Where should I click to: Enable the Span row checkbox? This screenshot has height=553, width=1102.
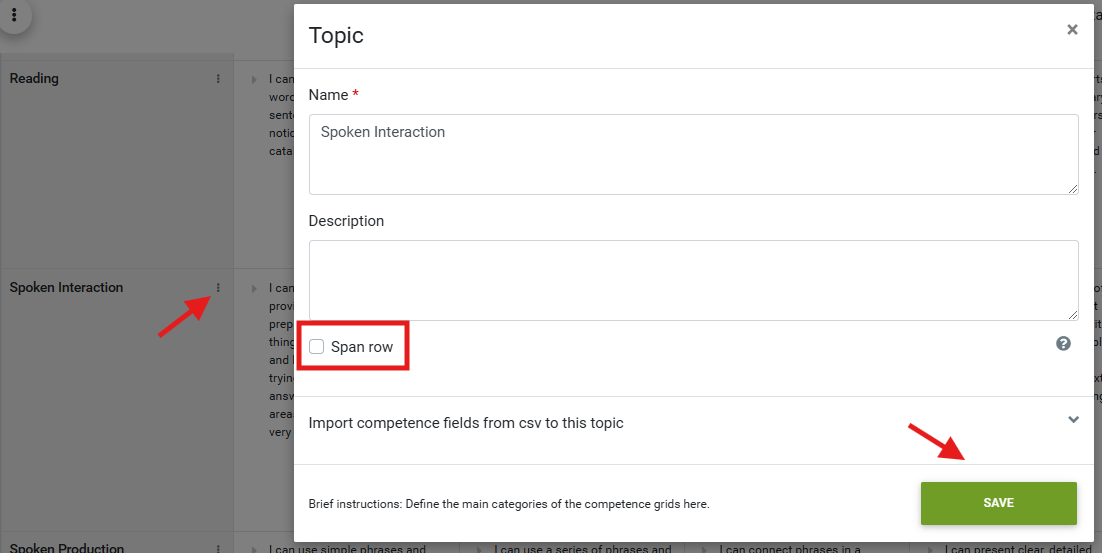click(x=317, y=346)
